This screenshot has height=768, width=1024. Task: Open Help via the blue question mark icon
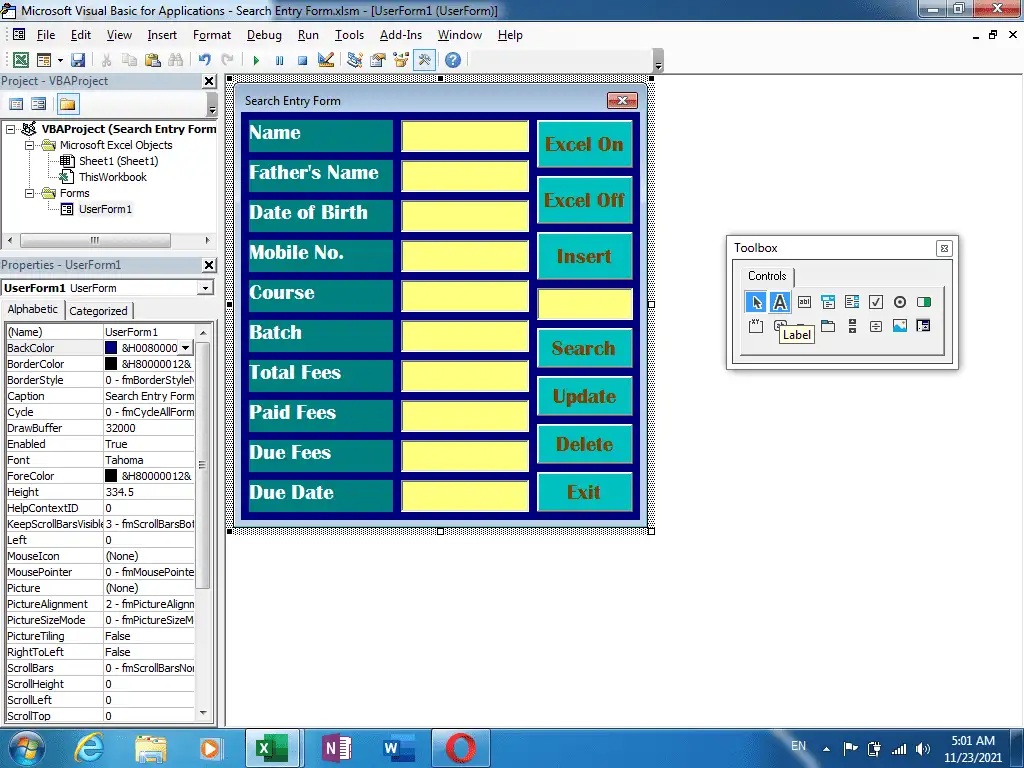point(453,60)
